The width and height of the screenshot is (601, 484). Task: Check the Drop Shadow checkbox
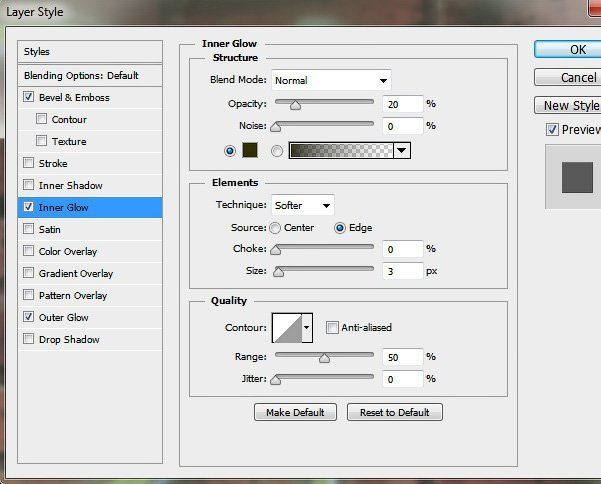(28, 339)
